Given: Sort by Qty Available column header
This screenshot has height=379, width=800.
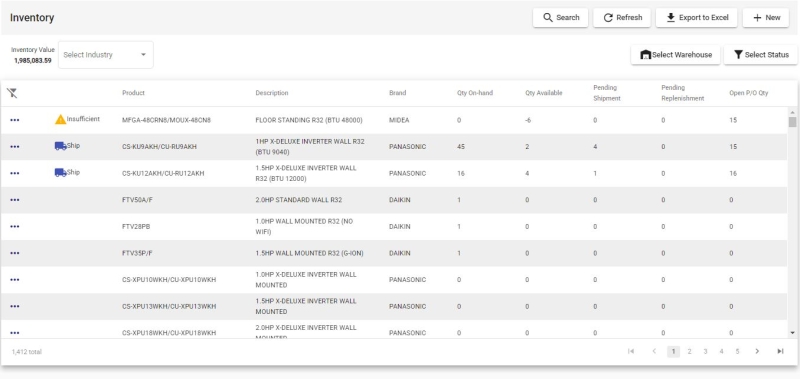Looking at the screenshot, I should (x=544, y=93).
